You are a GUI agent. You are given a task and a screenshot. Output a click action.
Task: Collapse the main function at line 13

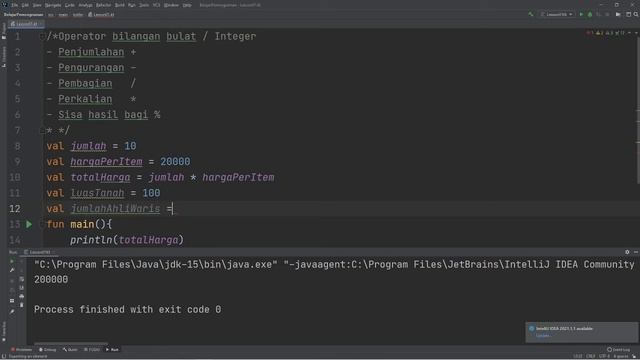pos(42,224)
